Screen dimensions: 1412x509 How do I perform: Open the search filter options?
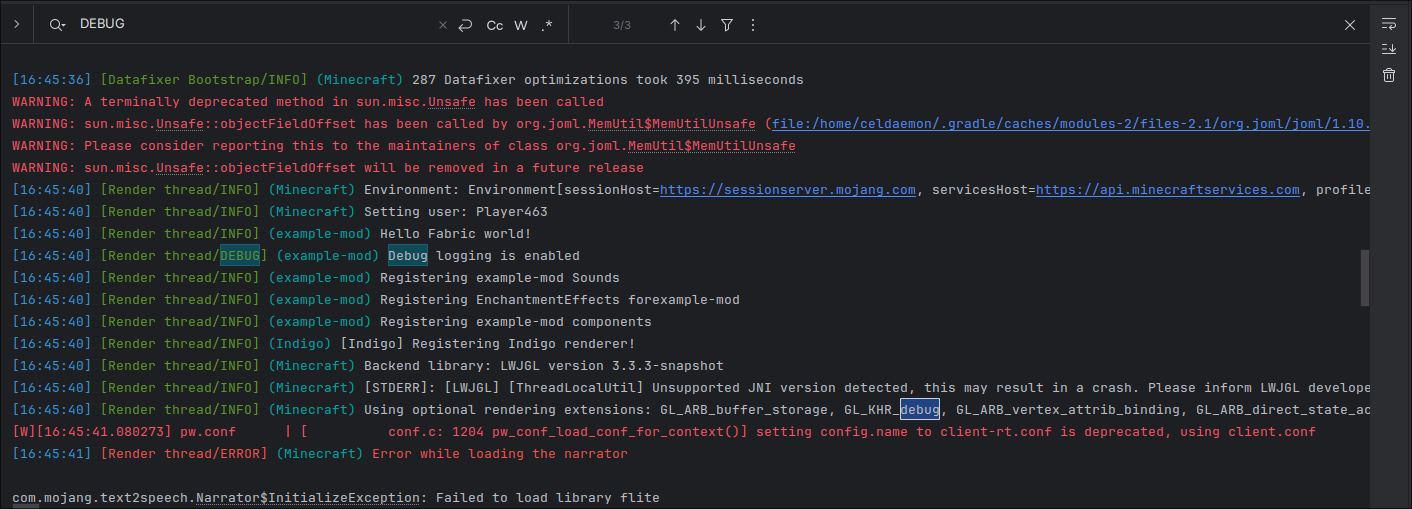[727, 25]
